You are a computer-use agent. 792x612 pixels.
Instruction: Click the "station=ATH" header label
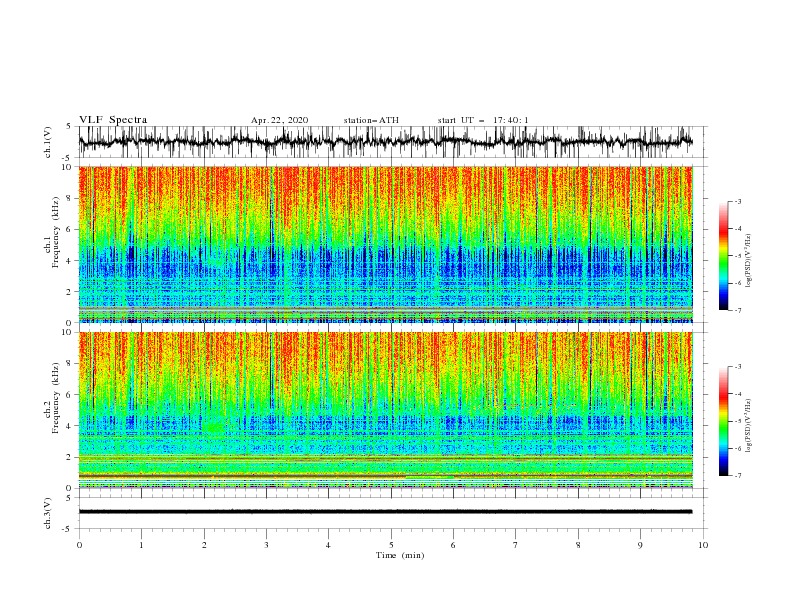pos(371,120)
